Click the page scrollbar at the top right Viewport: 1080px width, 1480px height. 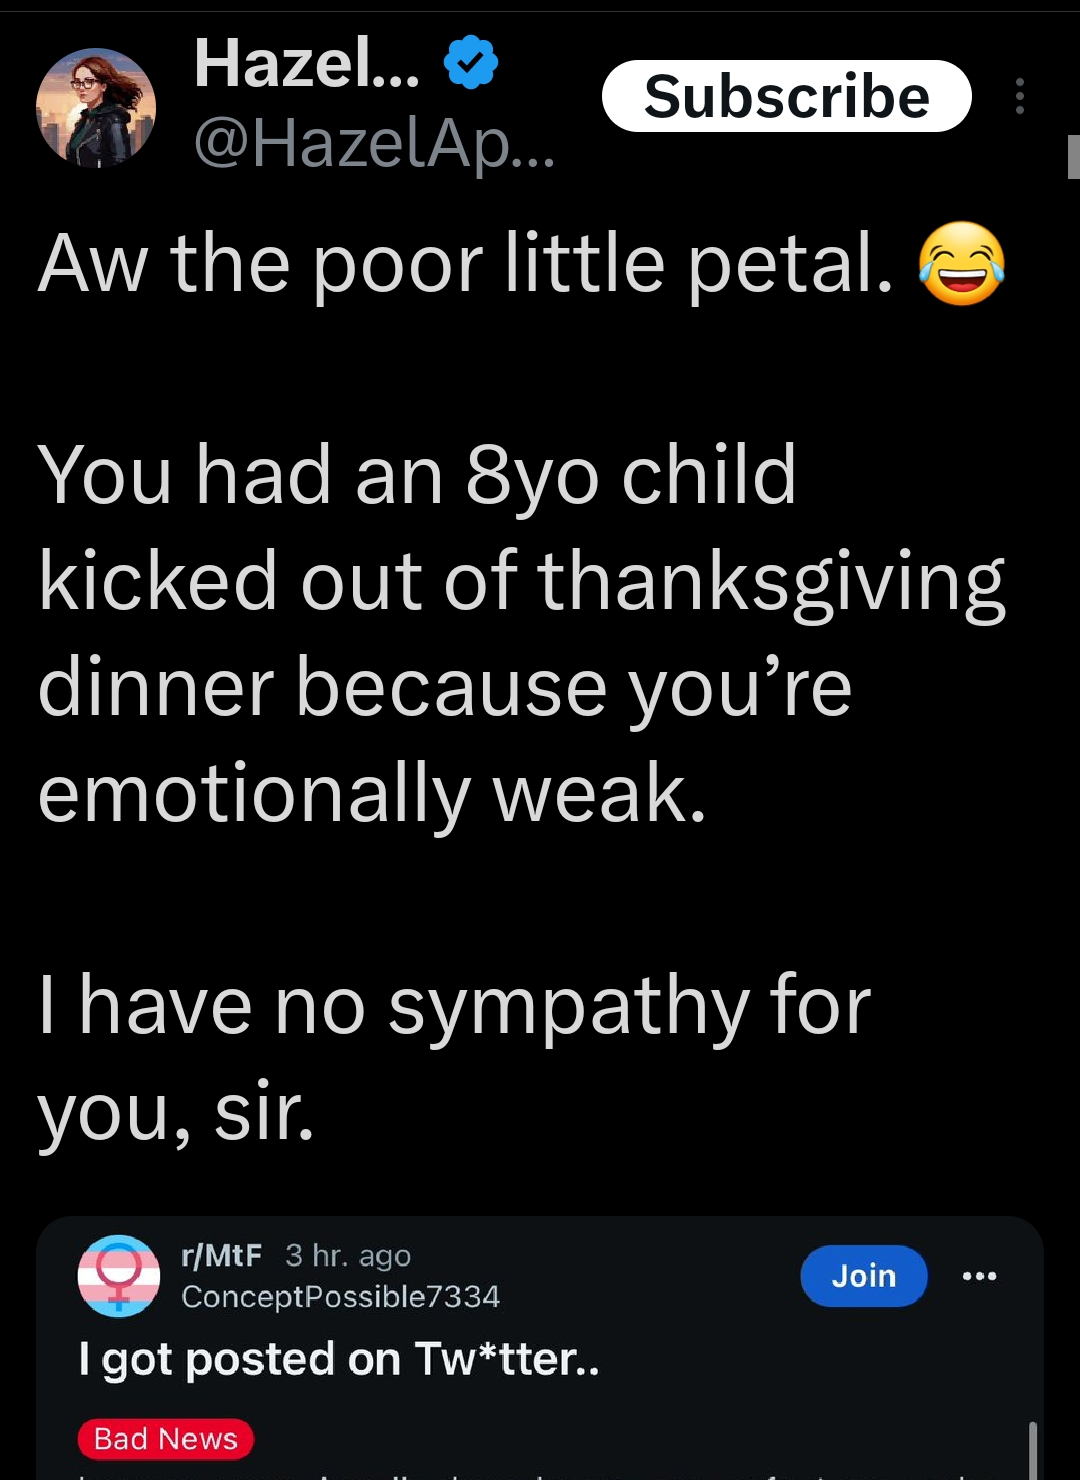point(1073,157)
